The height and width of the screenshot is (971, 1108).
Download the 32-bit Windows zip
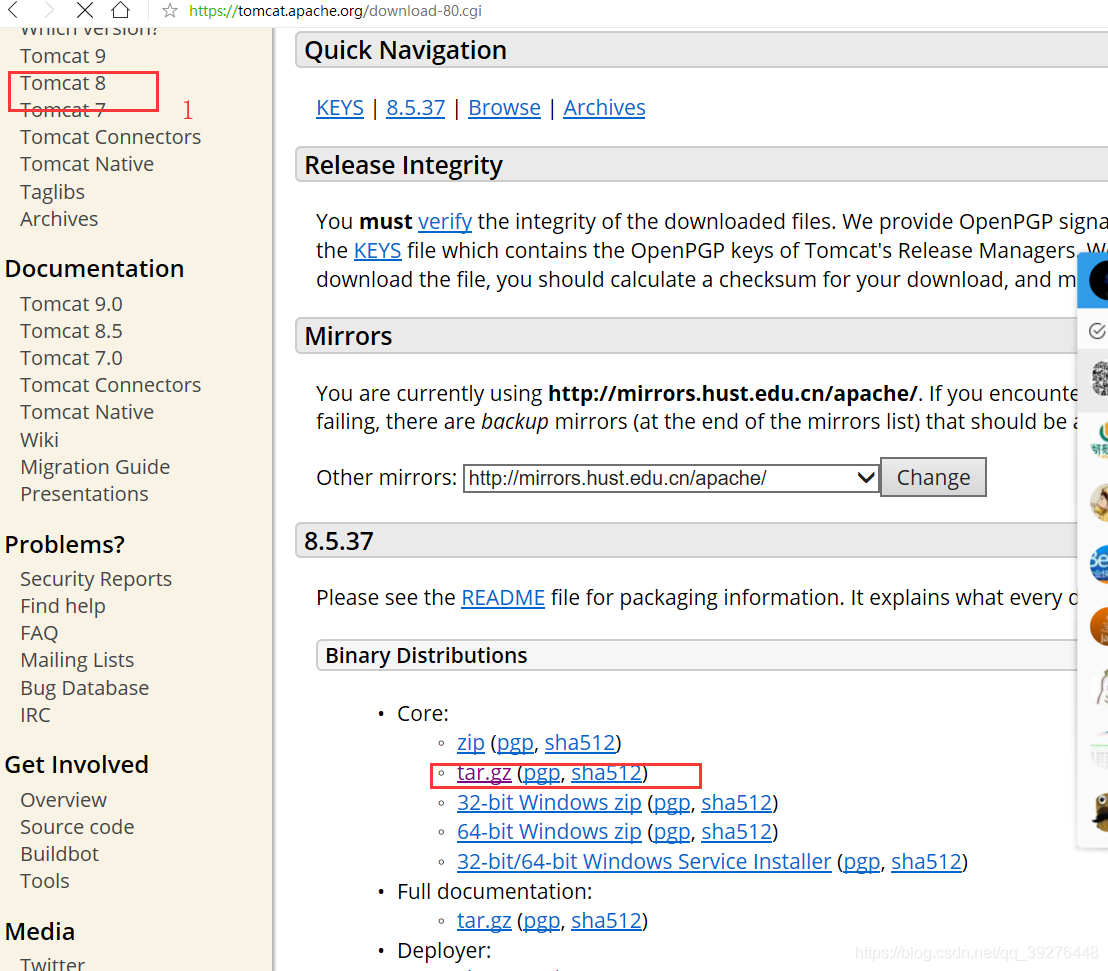549,803
